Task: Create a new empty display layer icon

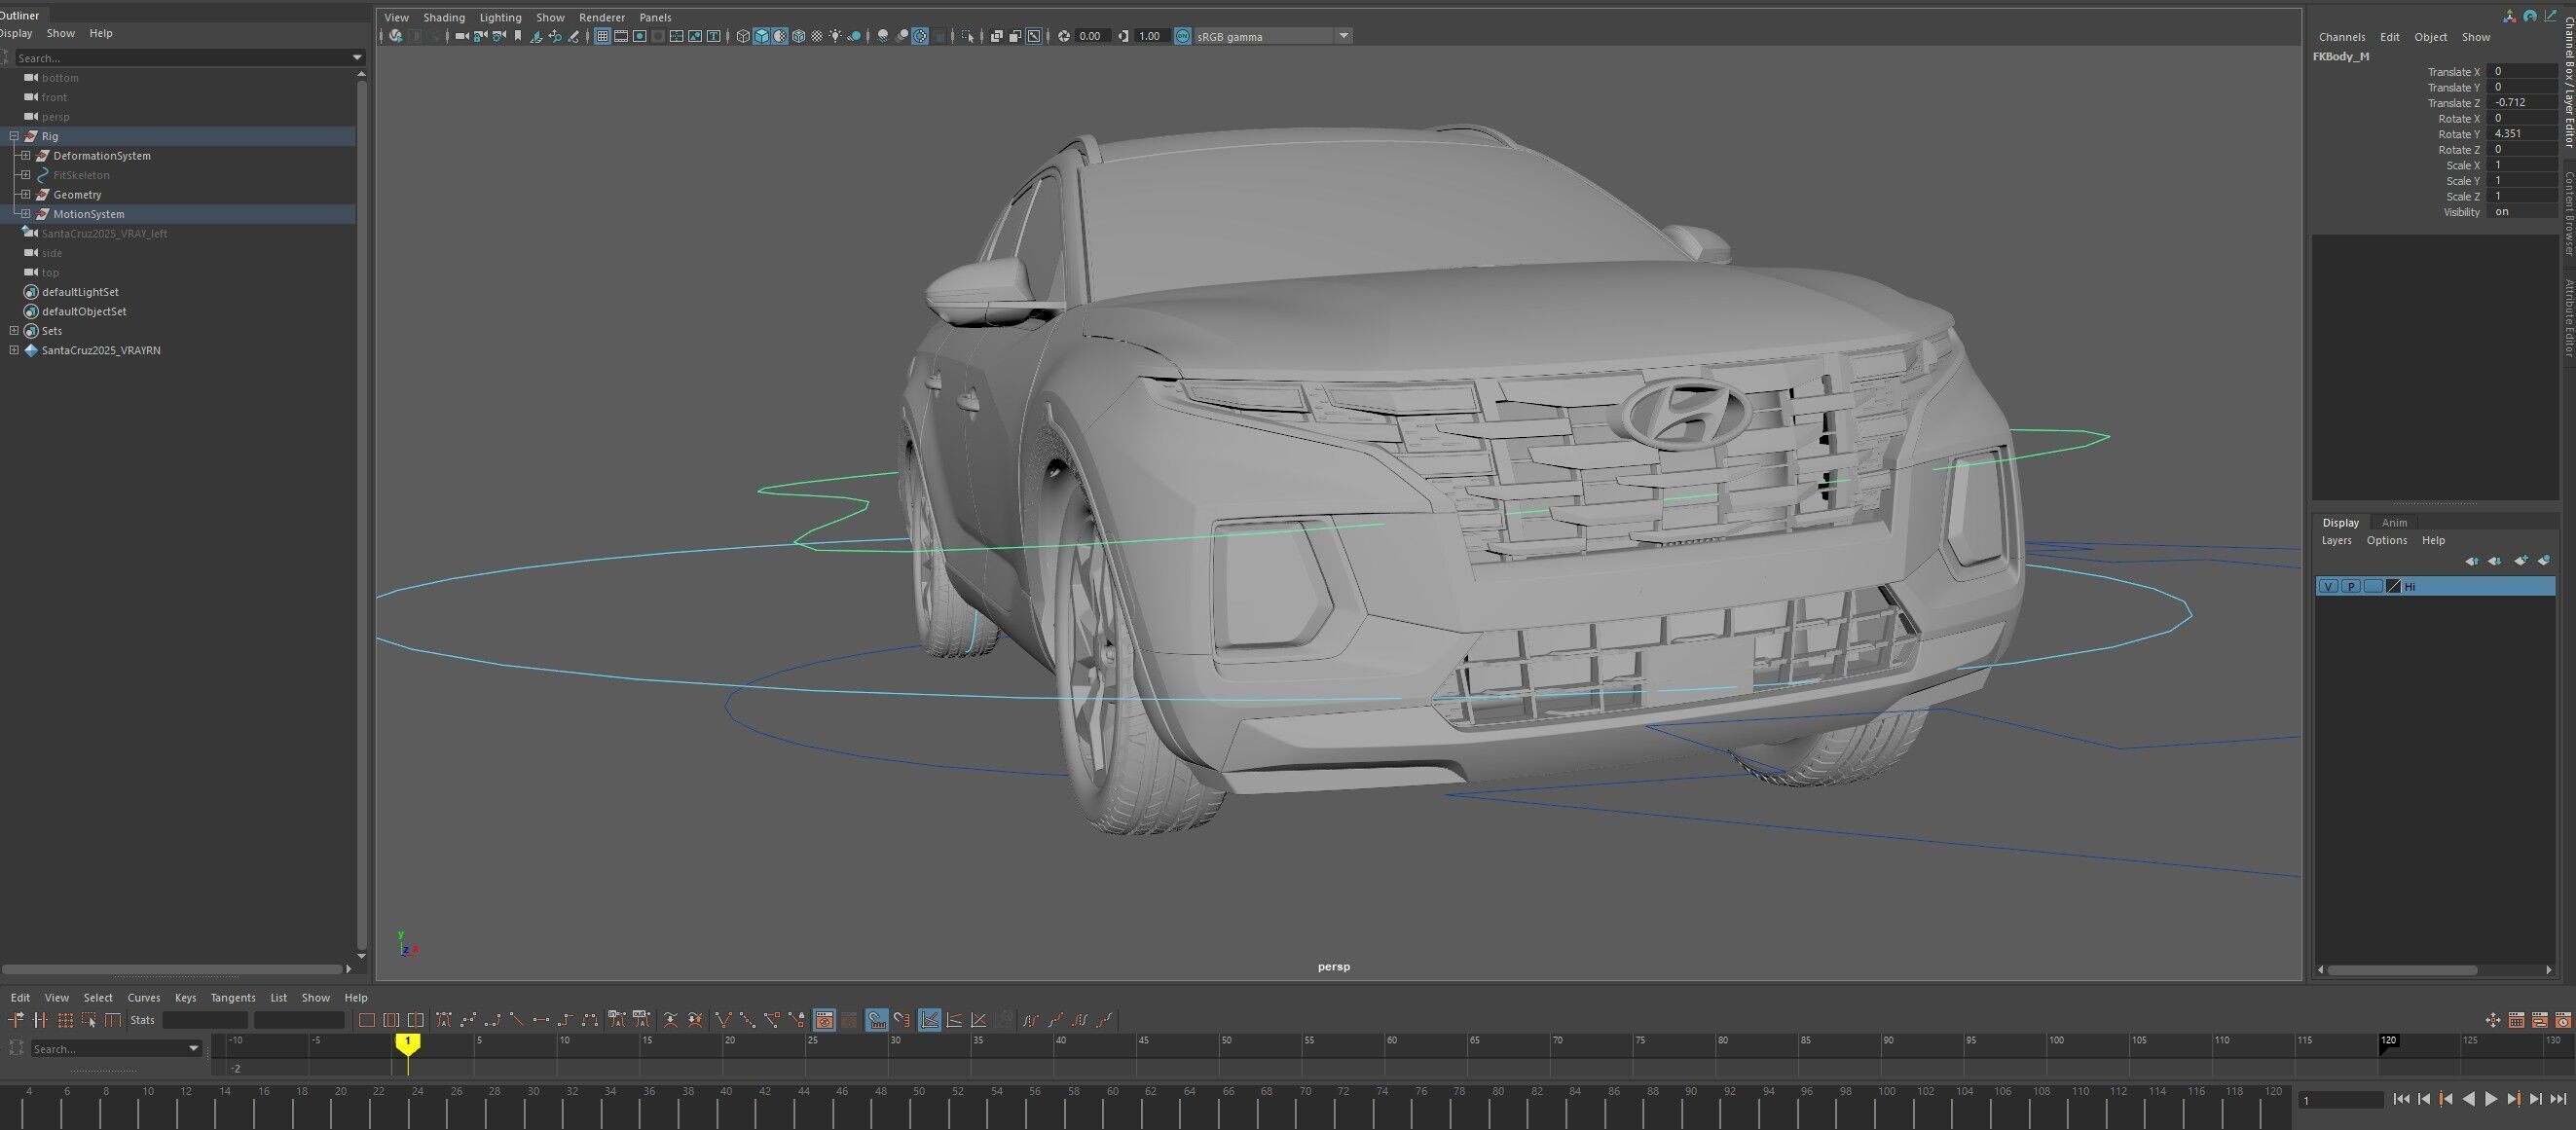Action: (x=2520, y=561)
